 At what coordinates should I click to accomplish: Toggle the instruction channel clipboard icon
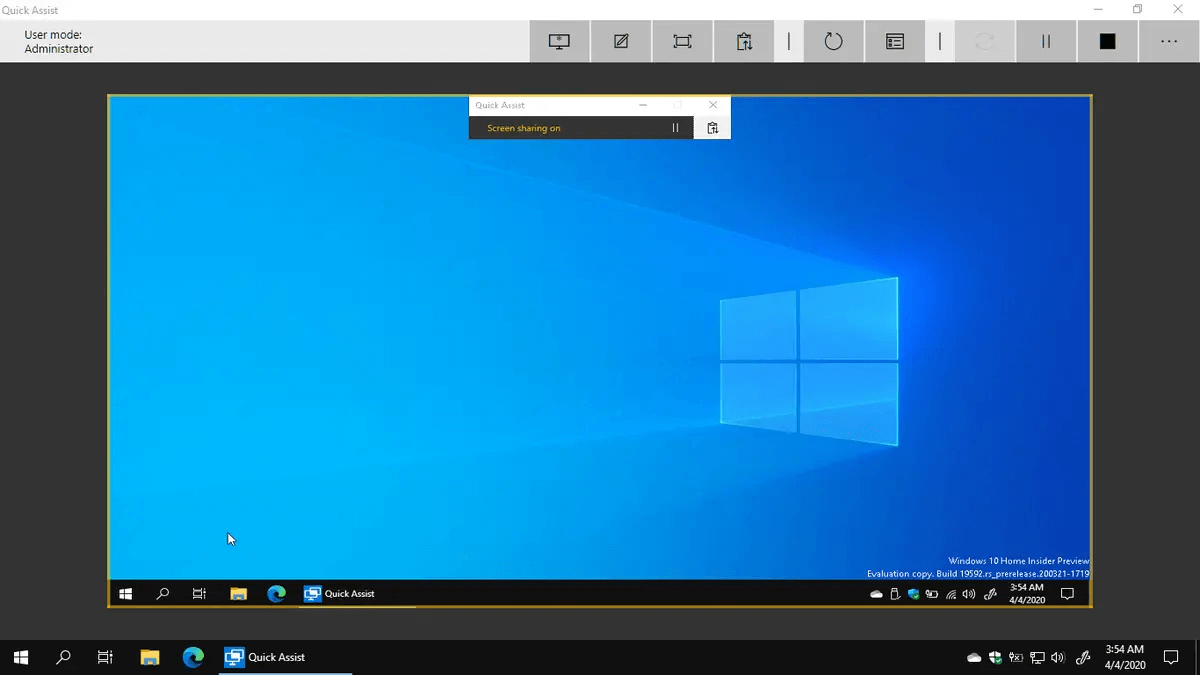[744, 41]
